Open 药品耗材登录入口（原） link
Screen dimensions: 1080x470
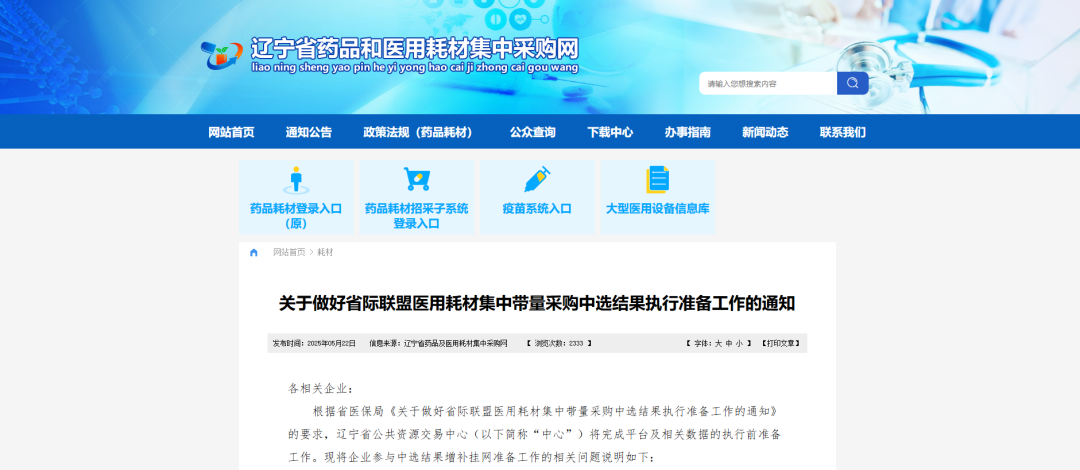click(x=296, y=216)
